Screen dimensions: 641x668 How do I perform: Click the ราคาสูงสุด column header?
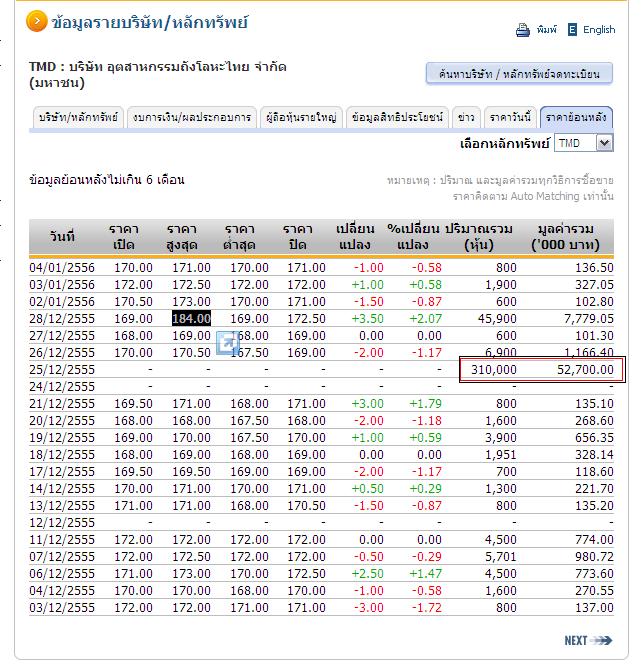pos(182,236)
